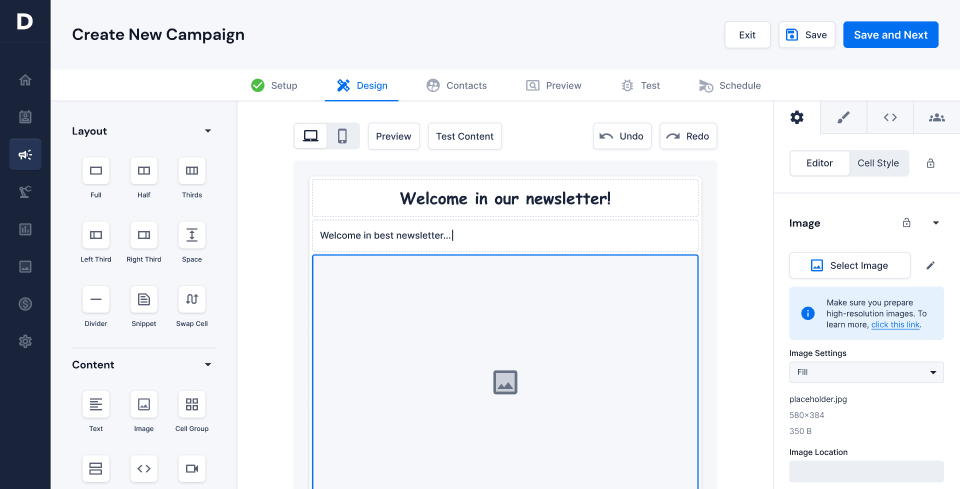Click the Test Content button
Image resolution: width=960 pixels, height=489 pixels.
click(465, 136)
